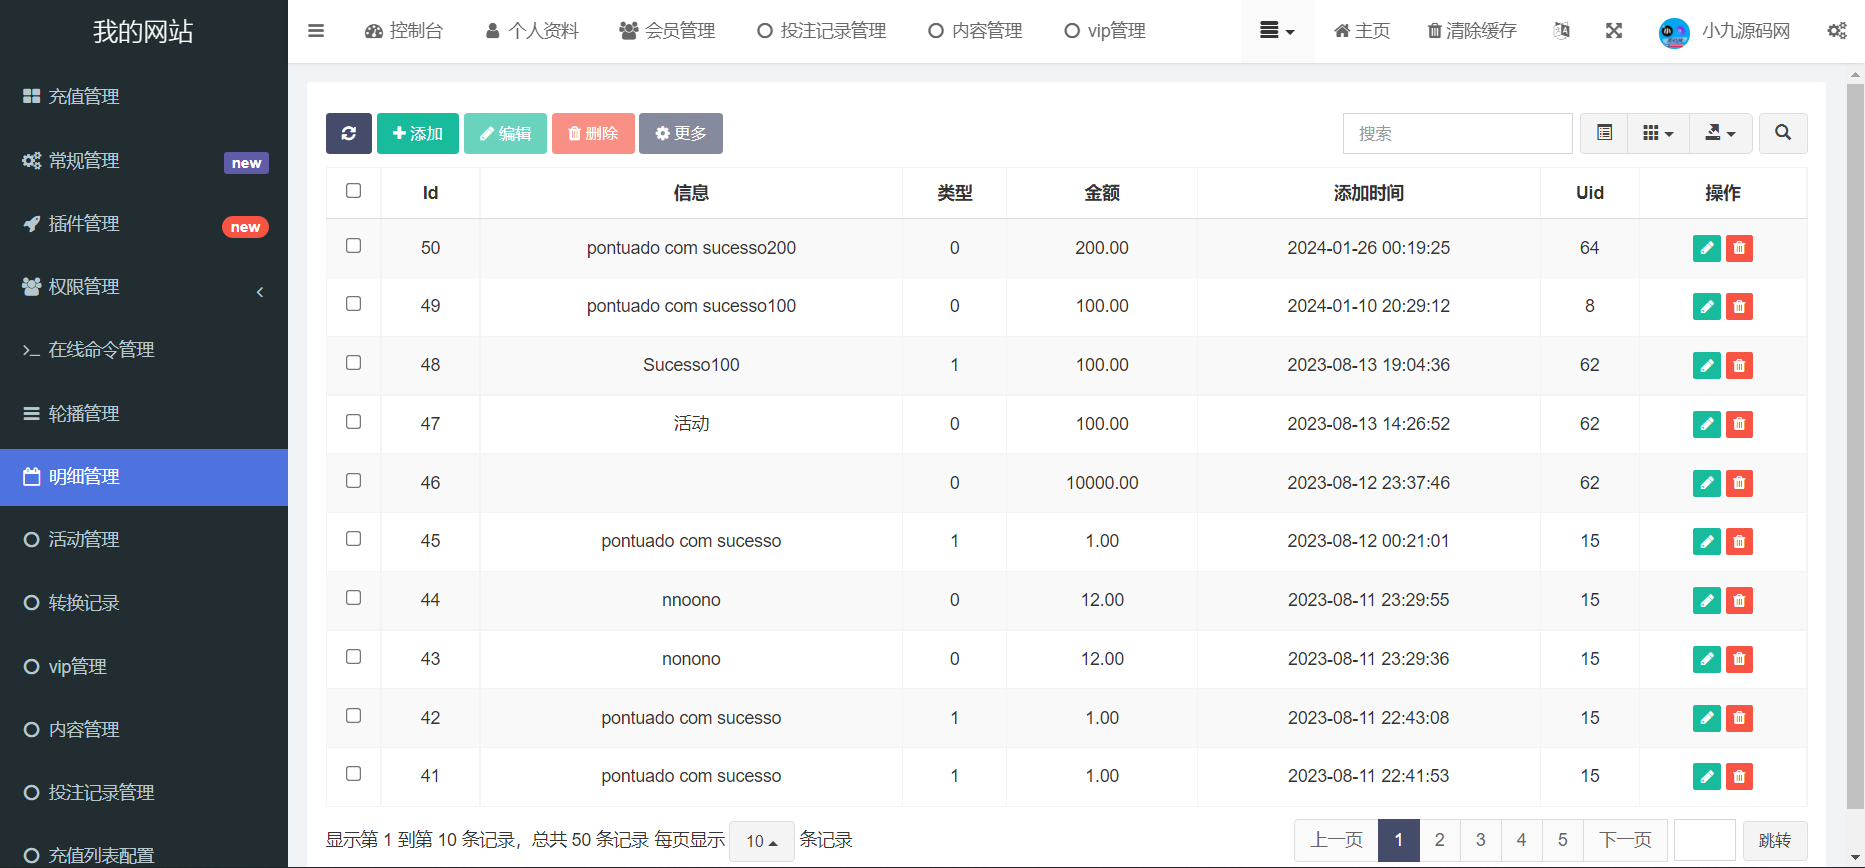This screenshot has height=868, width=1865.
Task: Delete row with Id 41
Action: tap(1740, 776)
